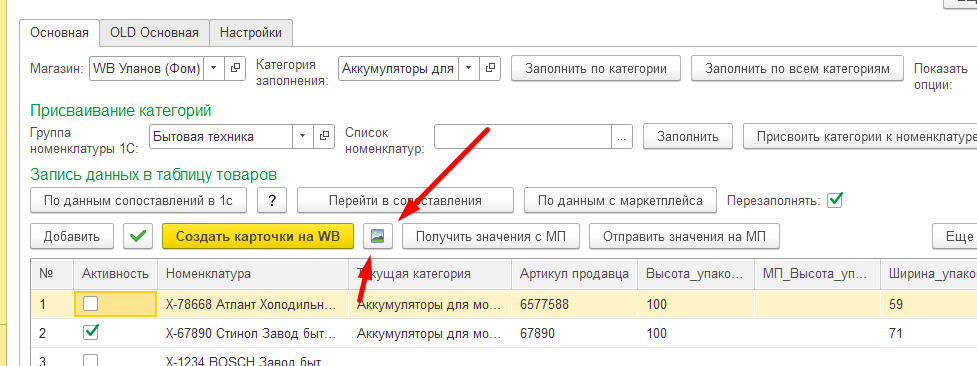Open the Магазин field's form icon

tap(235, 69)
